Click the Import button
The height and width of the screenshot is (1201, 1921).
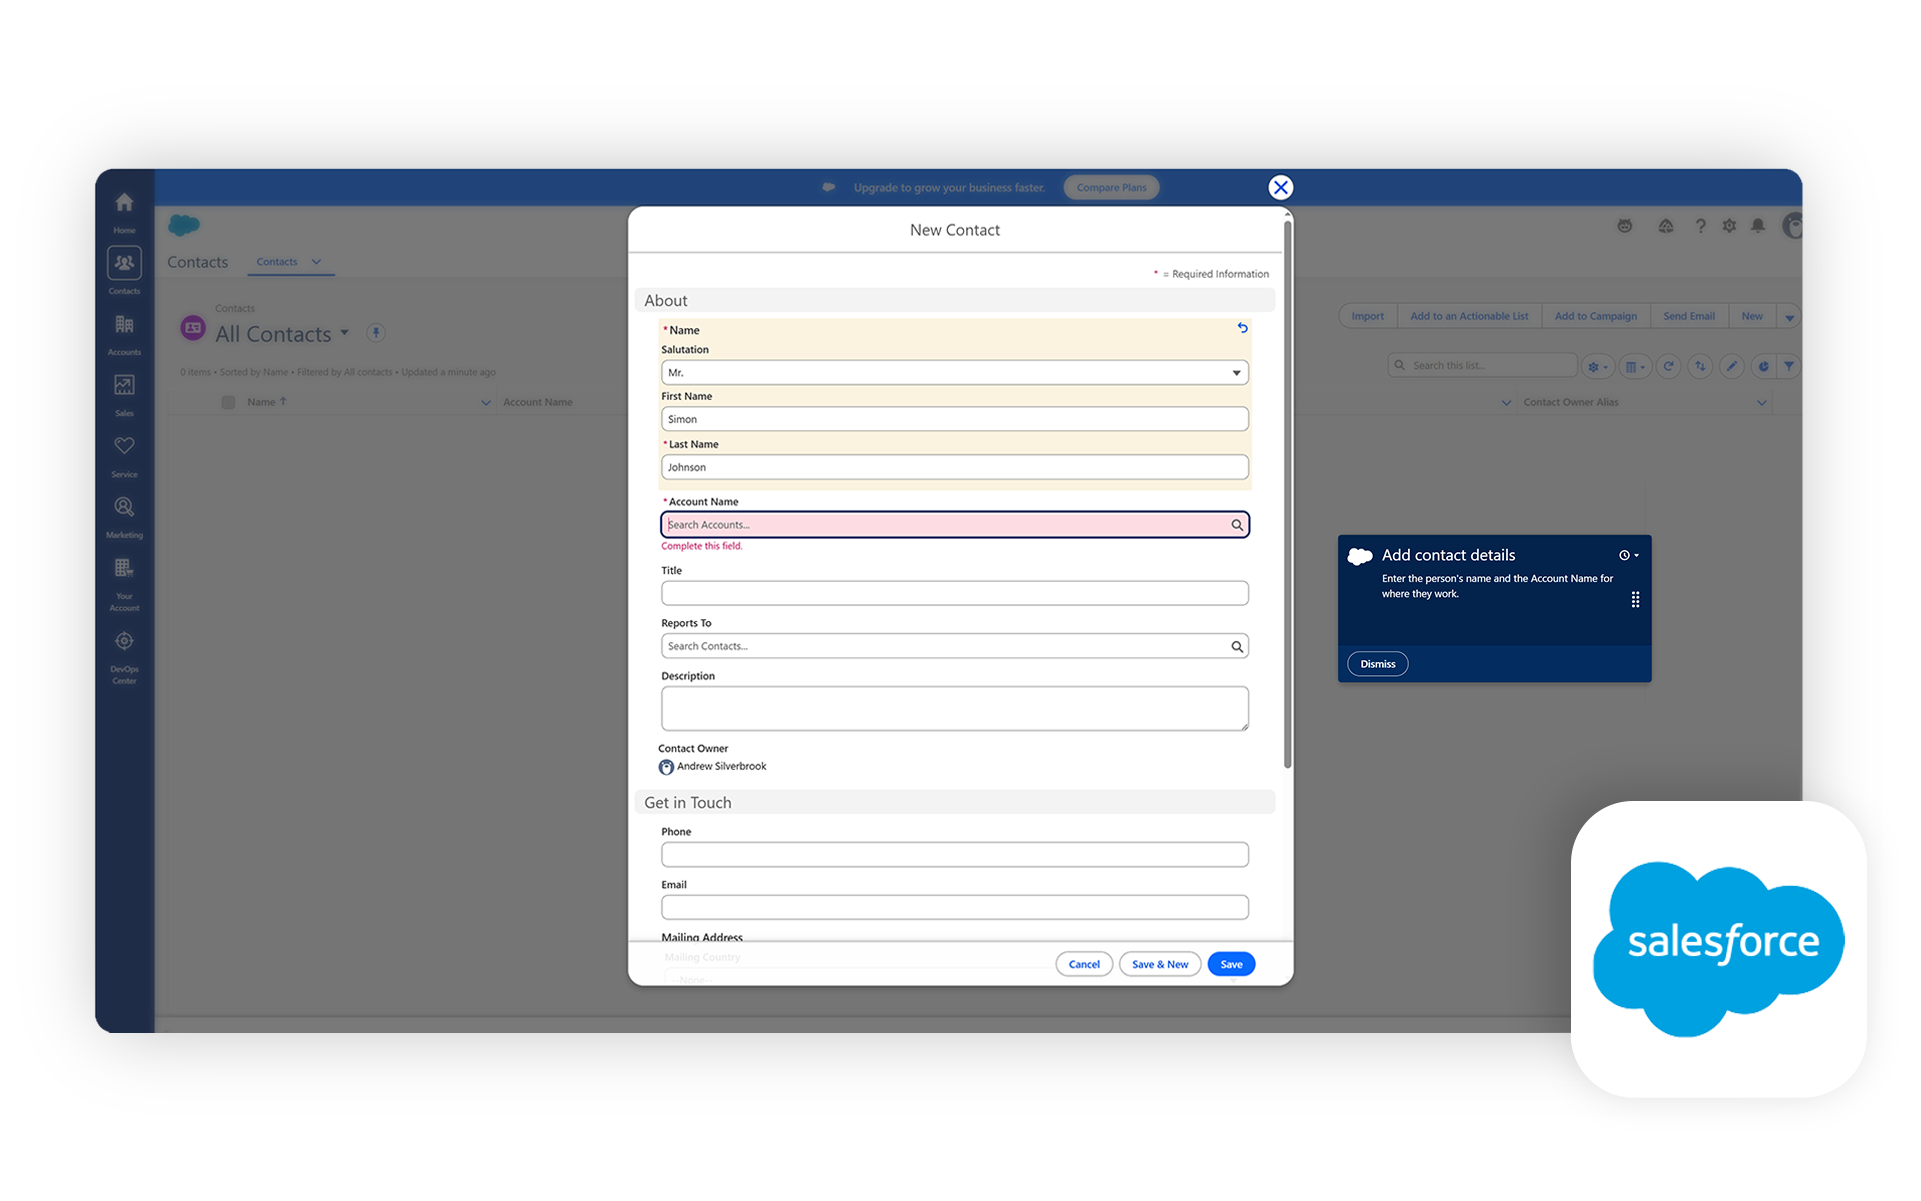[x=1367, y=317]
